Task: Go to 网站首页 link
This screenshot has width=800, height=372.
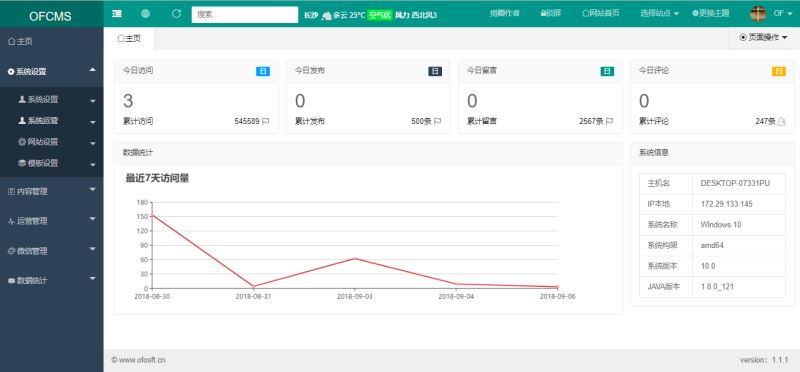Action: point(601,13)
